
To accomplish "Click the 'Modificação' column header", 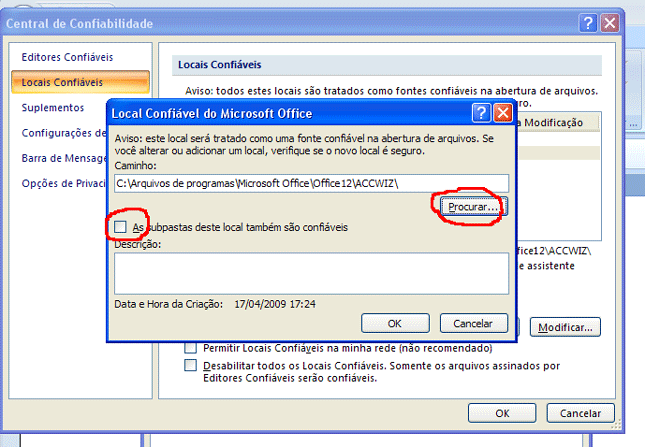I will tap(557, 123).
